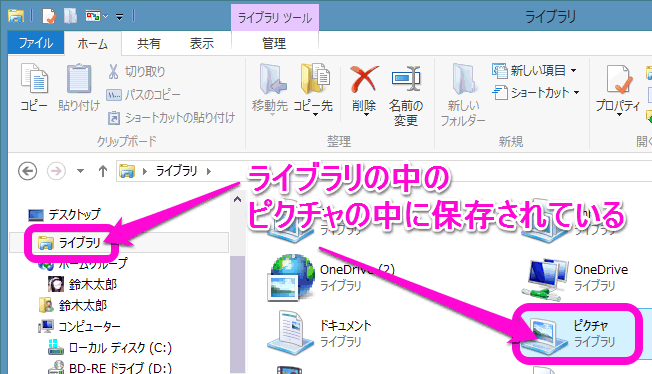
Task: Switch to the View (表示) tab
Action: (x=202, y=43)
